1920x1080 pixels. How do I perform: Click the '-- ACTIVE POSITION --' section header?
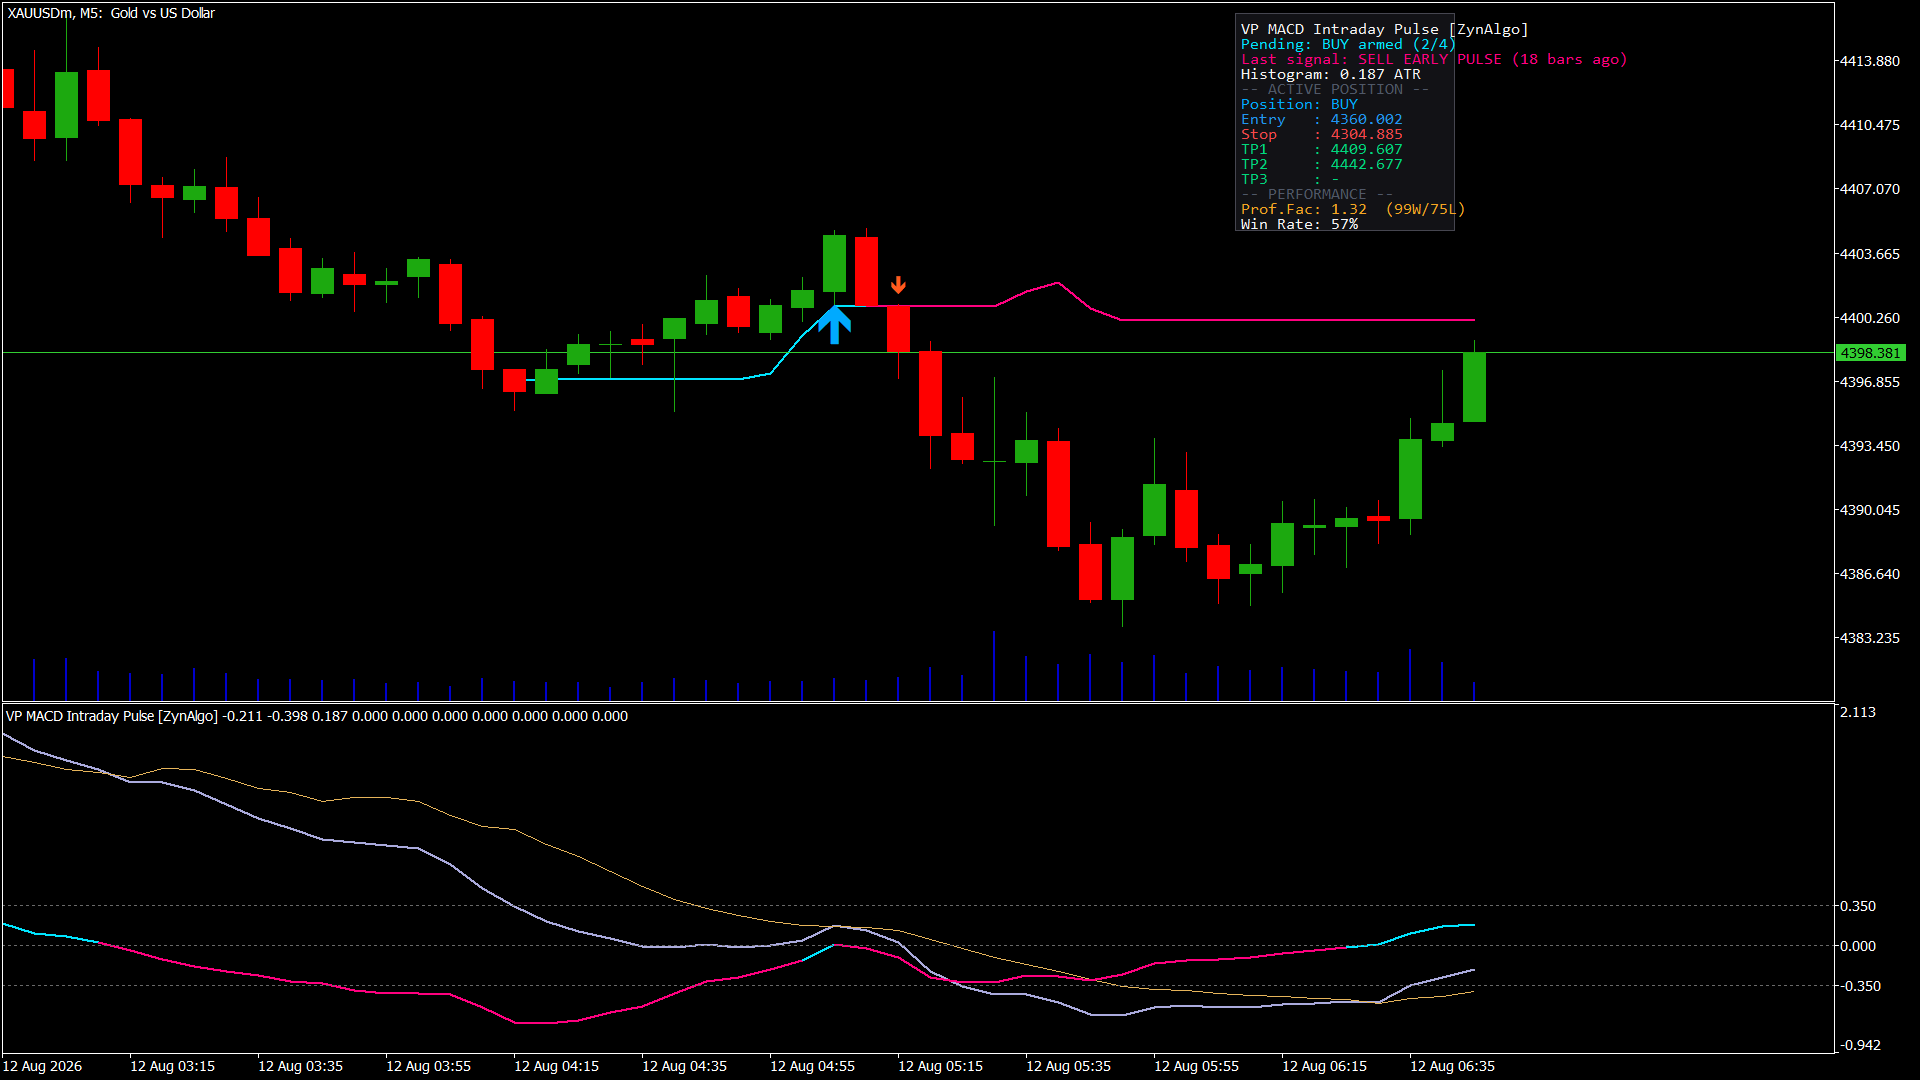pyautogui.click(x=1334, y=89)
